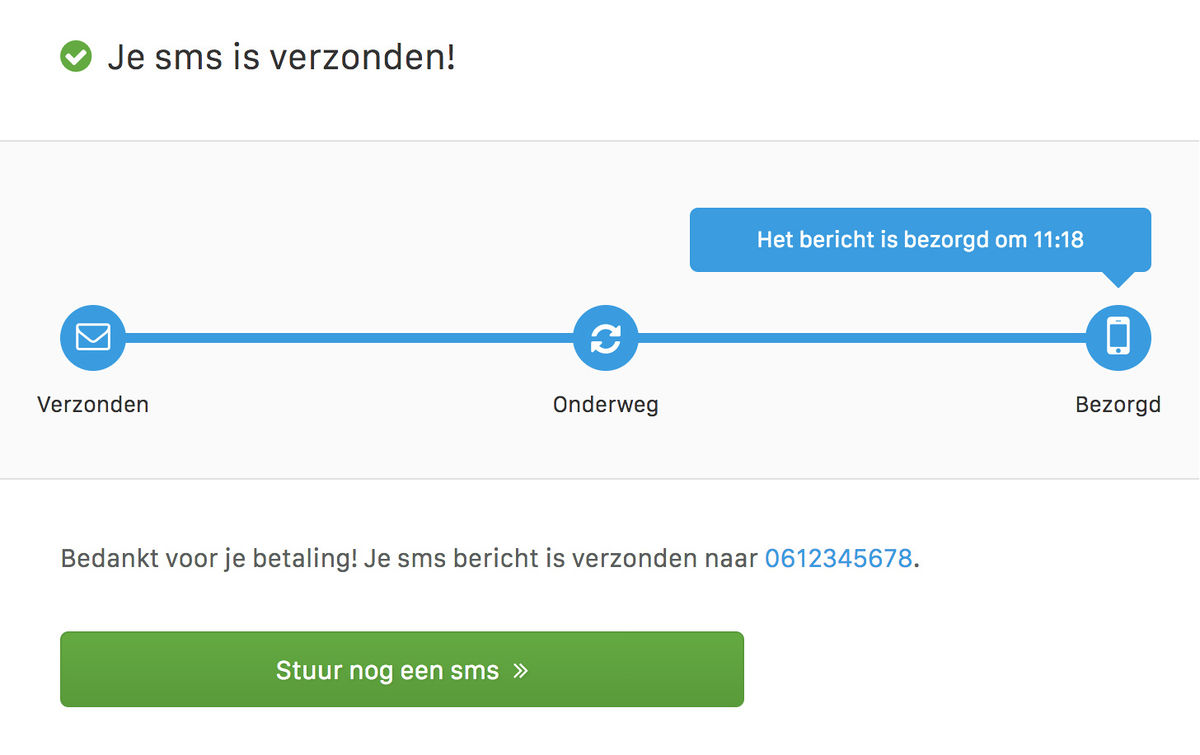The image size is (1200, 755).
Task: Click the sync arrows icon for Onderweg
Action: coord(605,338)
